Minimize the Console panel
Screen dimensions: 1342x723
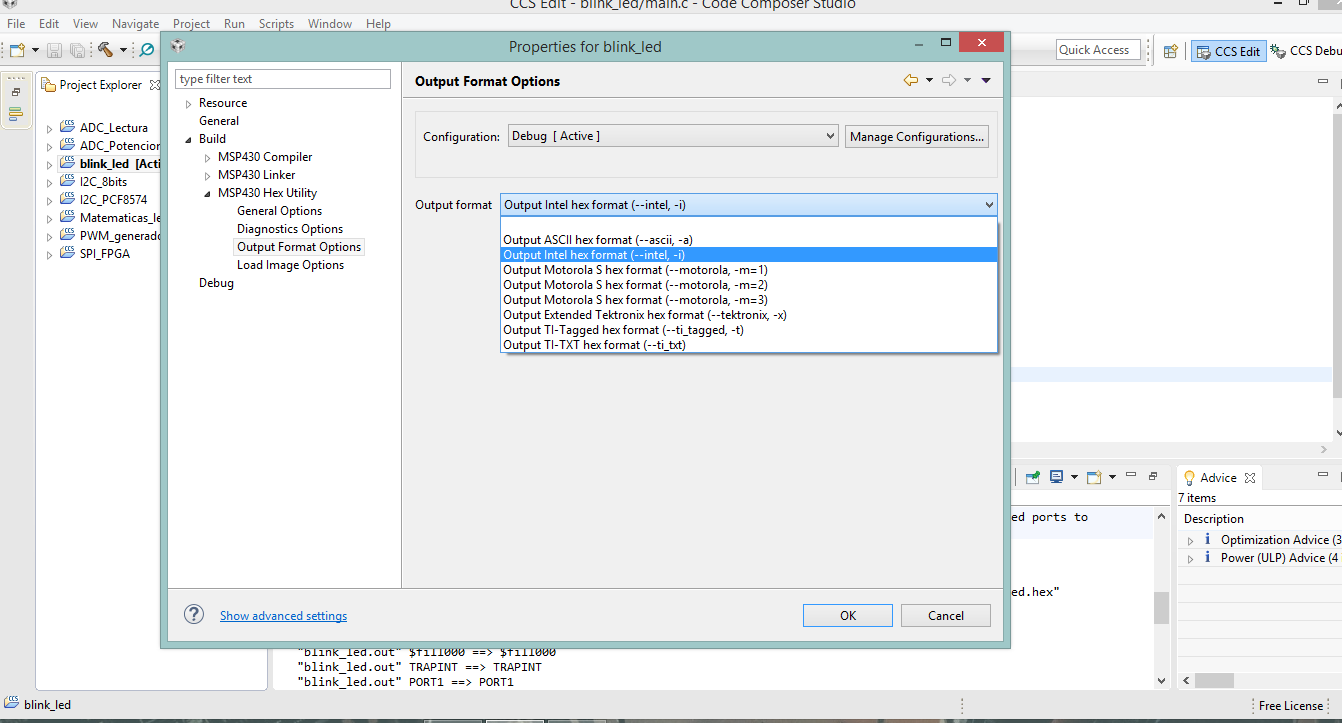(1131, 476)
